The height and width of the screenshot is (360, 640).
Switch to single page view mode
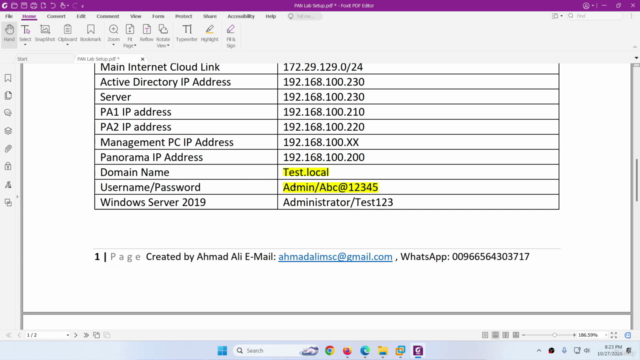[485, 335]
